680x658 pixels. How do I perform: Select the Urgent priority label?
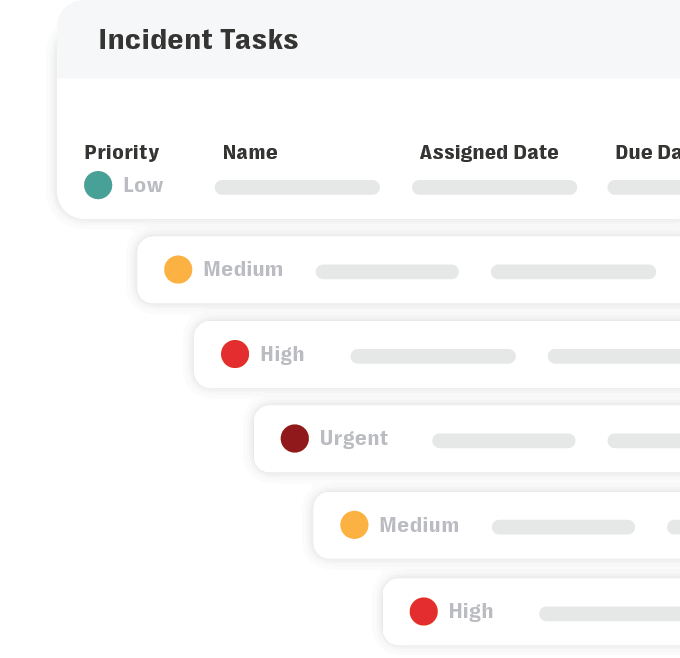(x=354, y=438)
